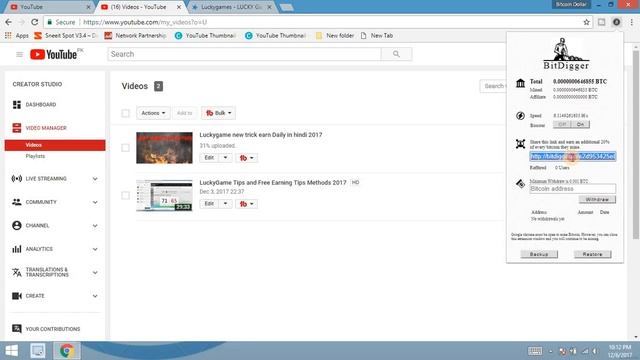
Task: Click the Live Streaming icon
Action: click(x=17, y=179)
